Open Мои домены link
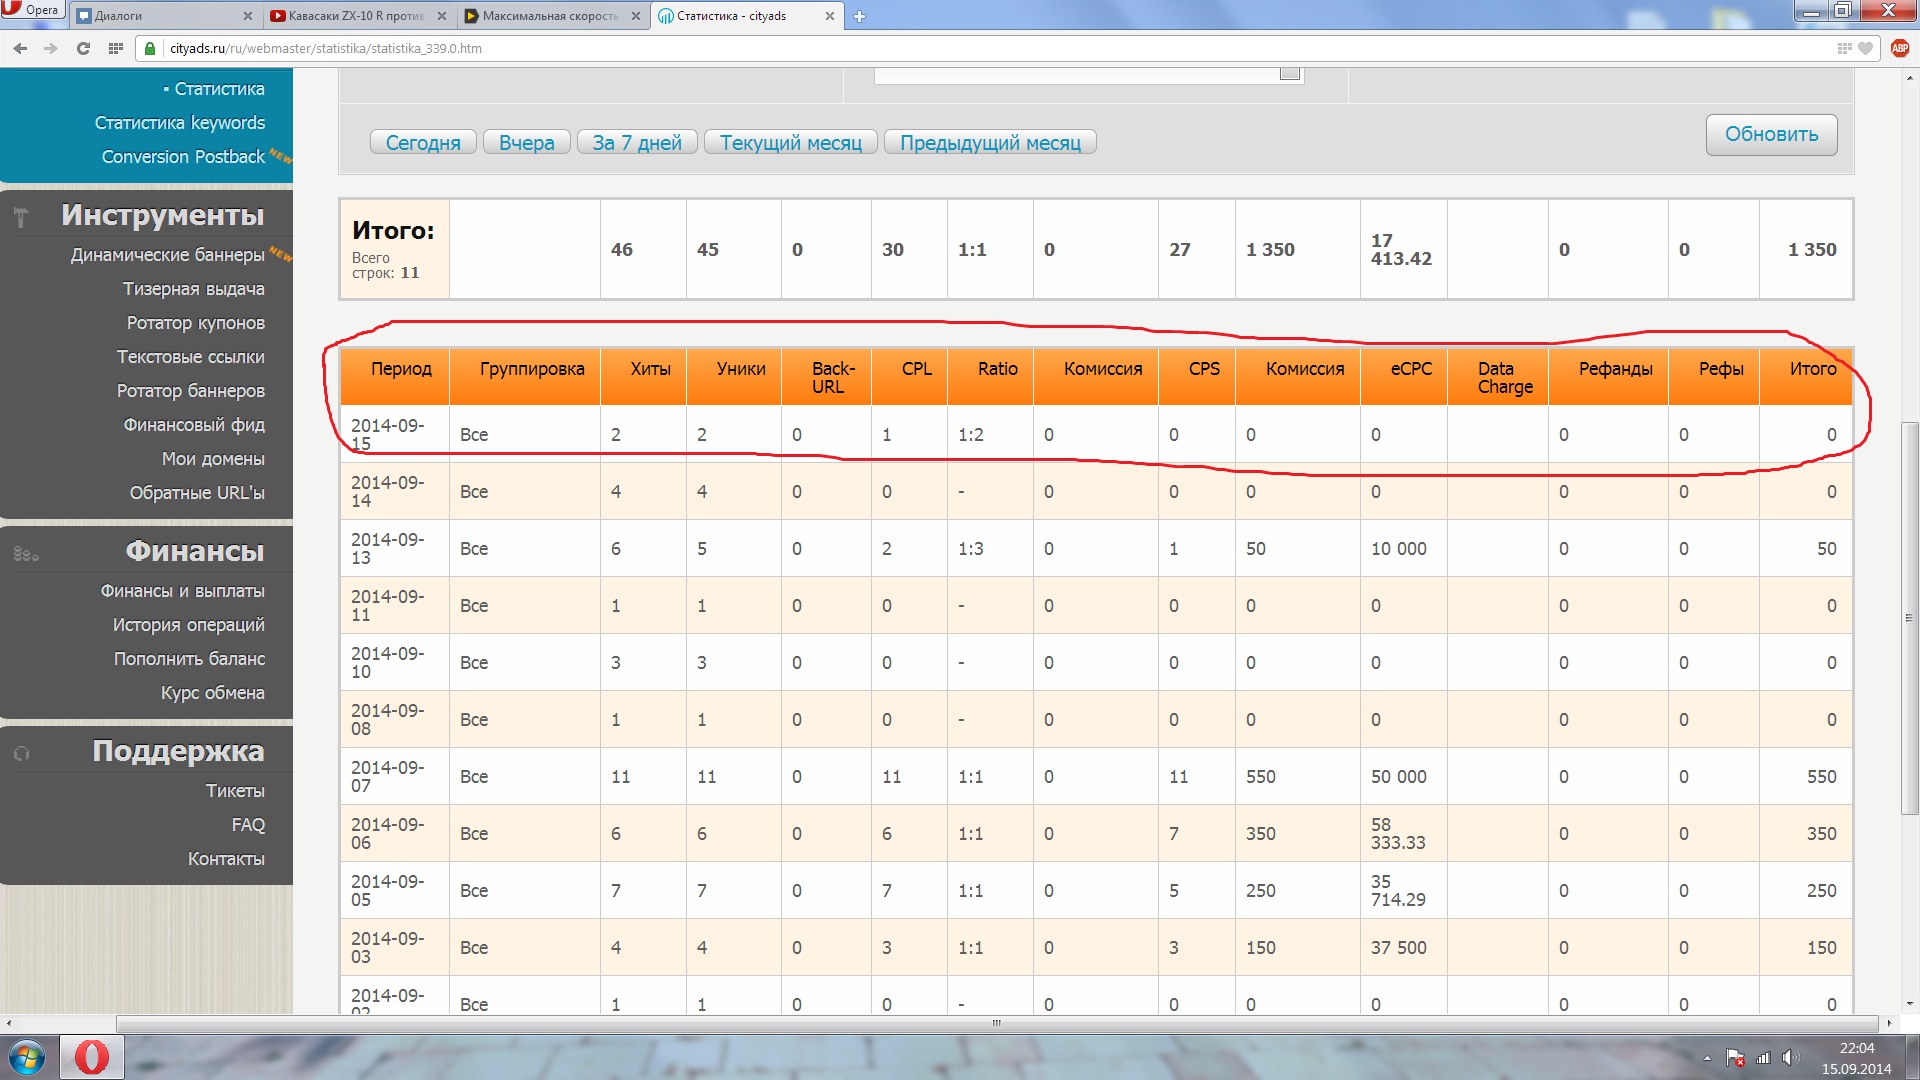 (x=213, y=459)
